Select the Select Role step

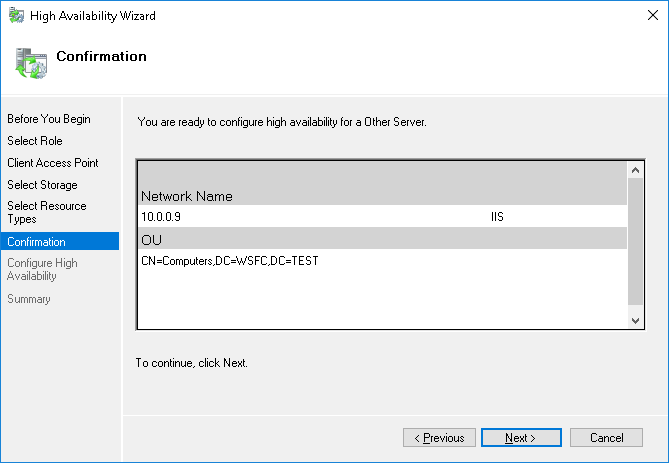pyautogui.click(x=35, y=141)
